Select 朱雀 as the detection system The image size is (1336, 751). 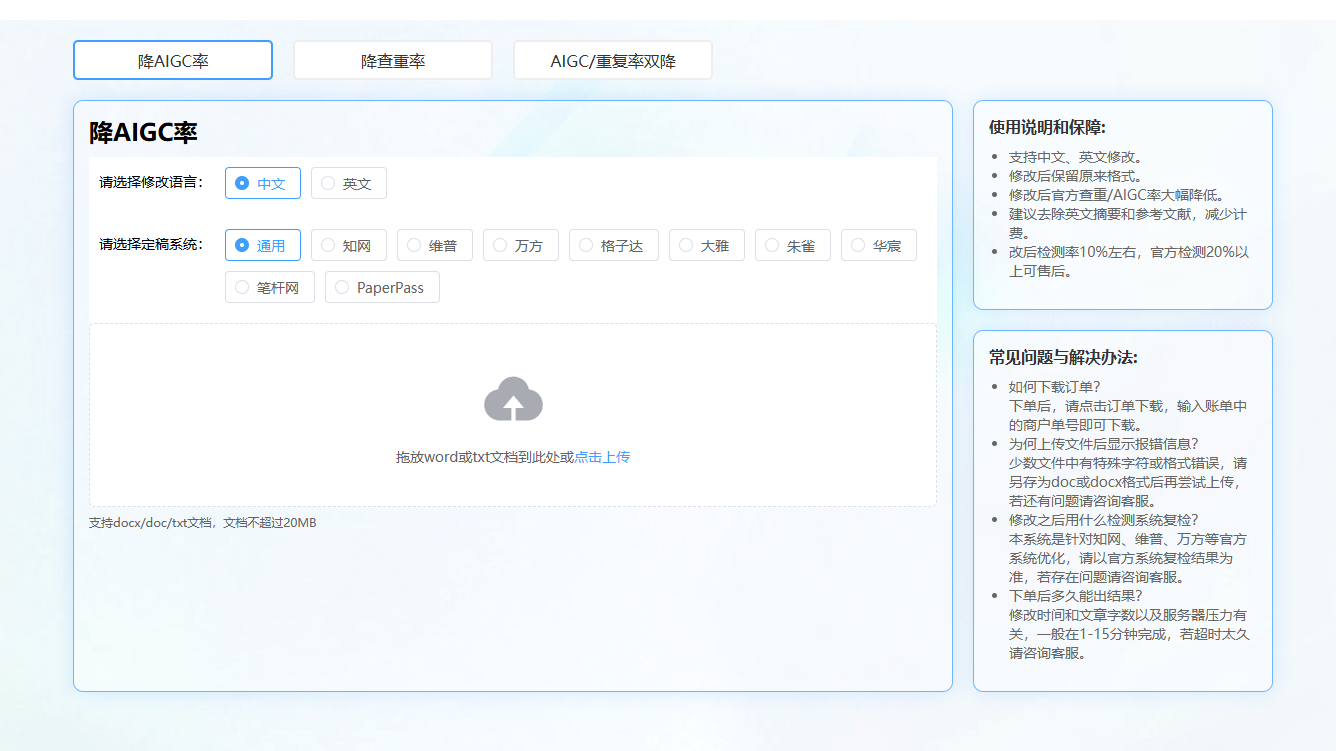click(x=792, y=245)
